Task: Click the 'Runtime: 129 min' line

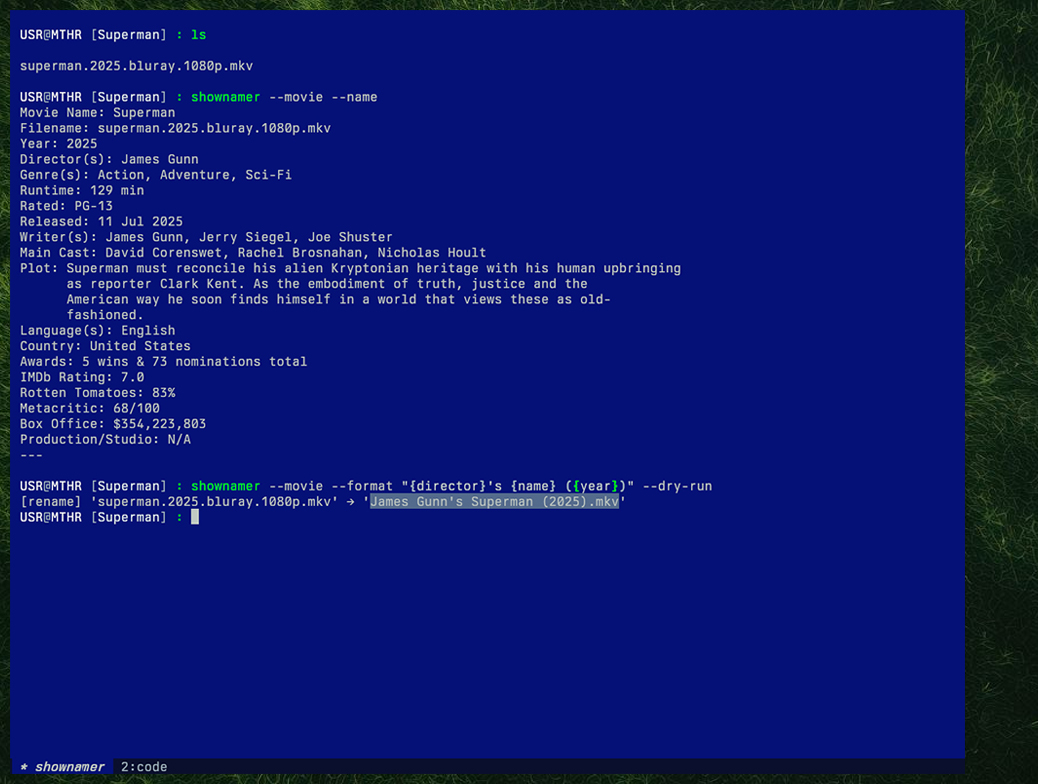Action: pos(82,191)
